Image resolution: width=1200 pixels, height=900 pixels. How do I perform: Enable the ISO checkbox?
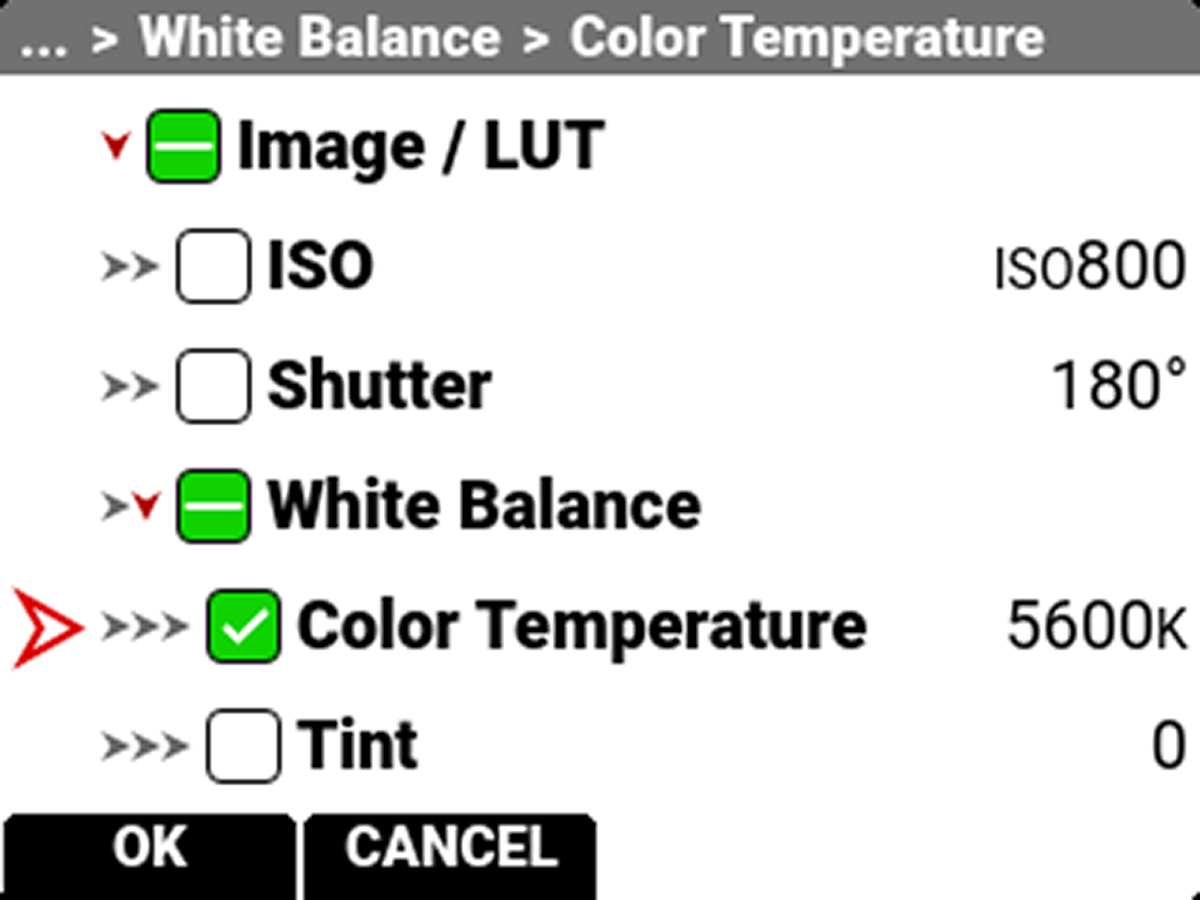[x=213, y=263]
